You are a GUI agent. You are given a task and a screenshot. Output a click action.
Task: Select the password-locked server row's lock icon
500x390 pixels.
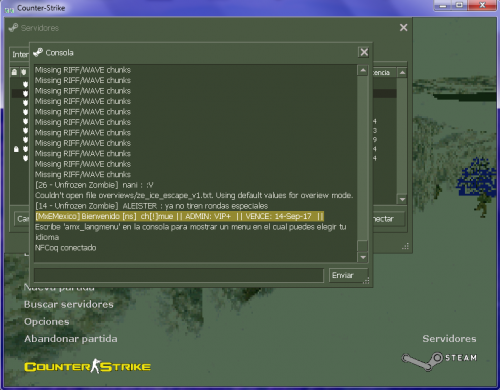point(16,149)
